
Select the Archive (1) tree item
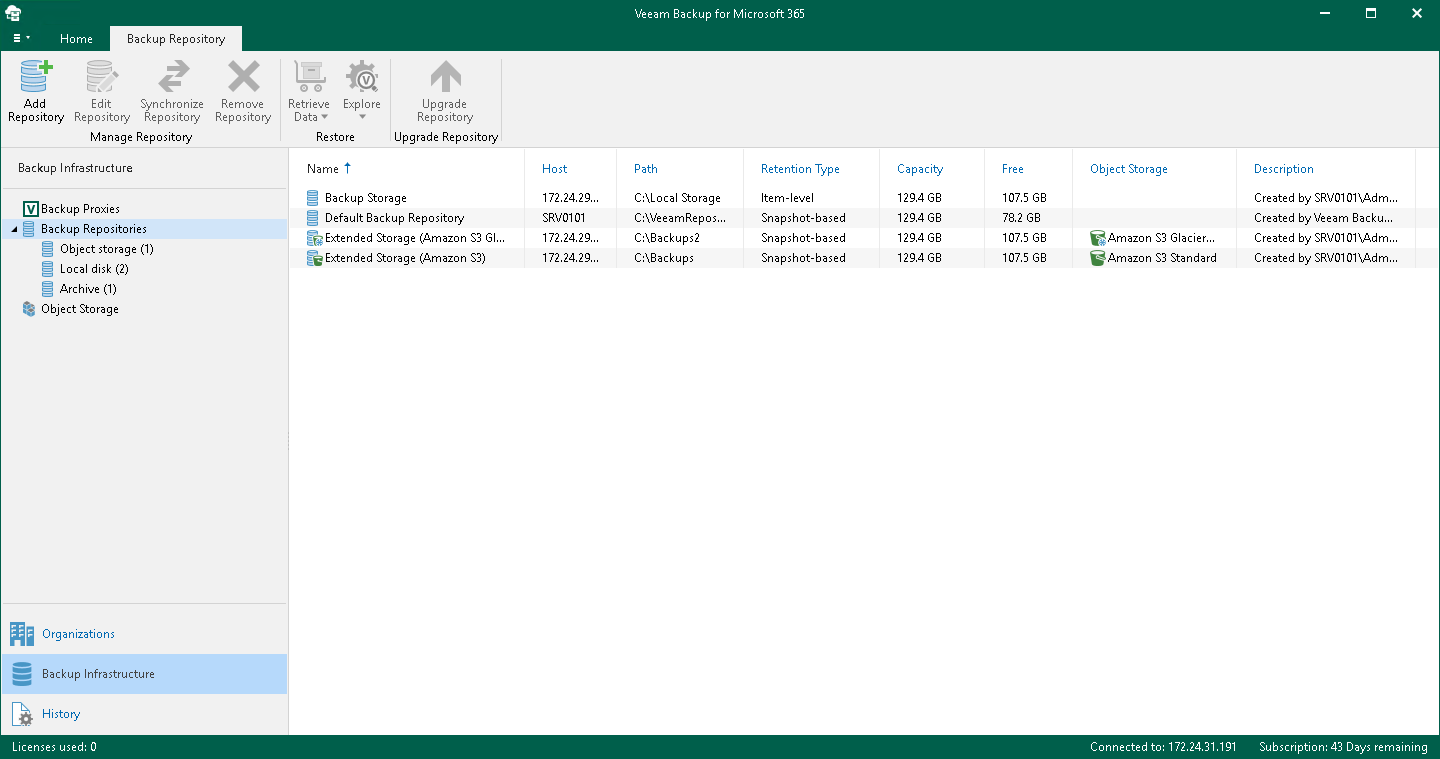[88, 289]
